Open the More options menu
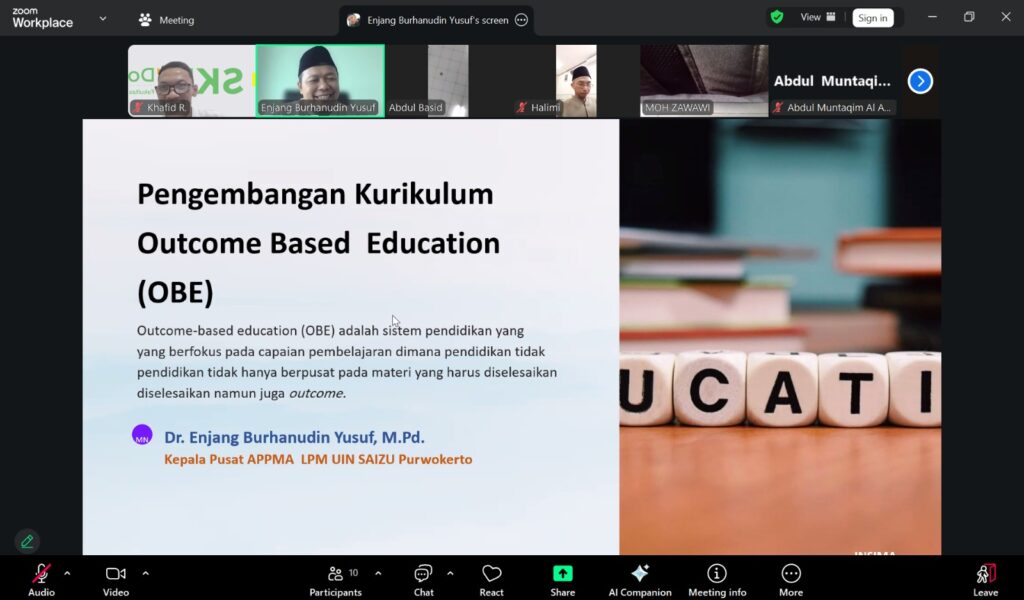This screenshot has height=600, width=1024. [x=791, y=578]
